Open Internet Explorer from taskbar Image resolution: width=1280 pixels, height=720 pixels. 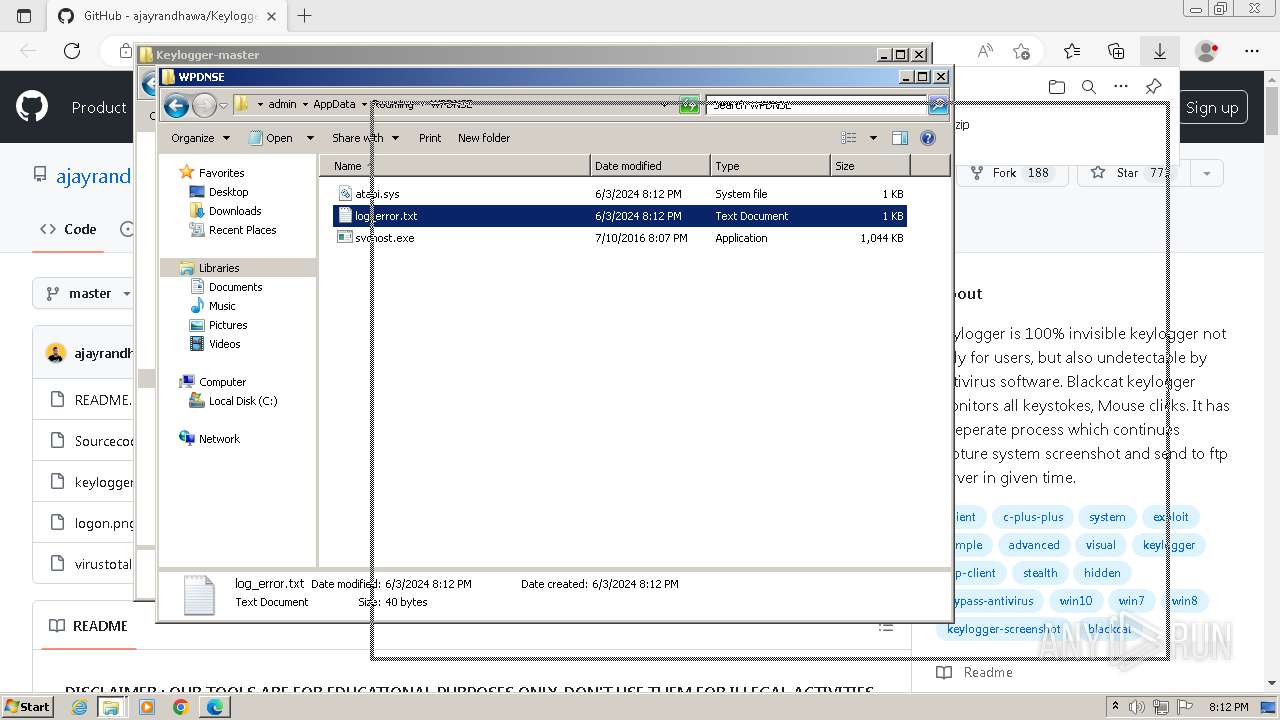coord(79,707)
